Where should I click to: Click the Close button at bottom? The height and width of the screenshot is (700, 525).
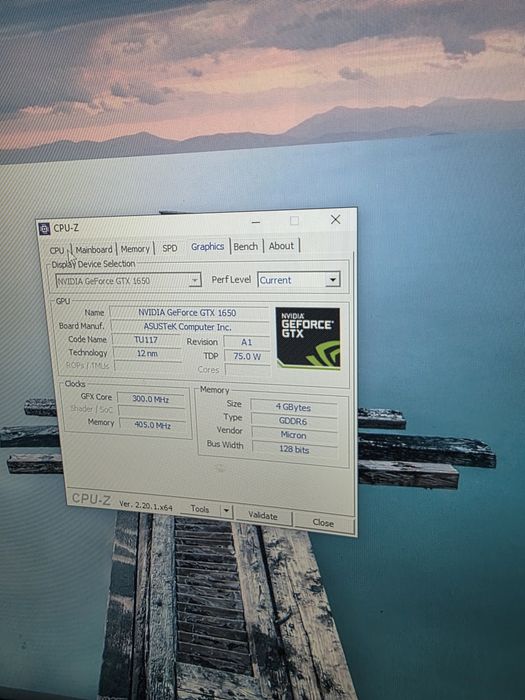pos(323,522)
